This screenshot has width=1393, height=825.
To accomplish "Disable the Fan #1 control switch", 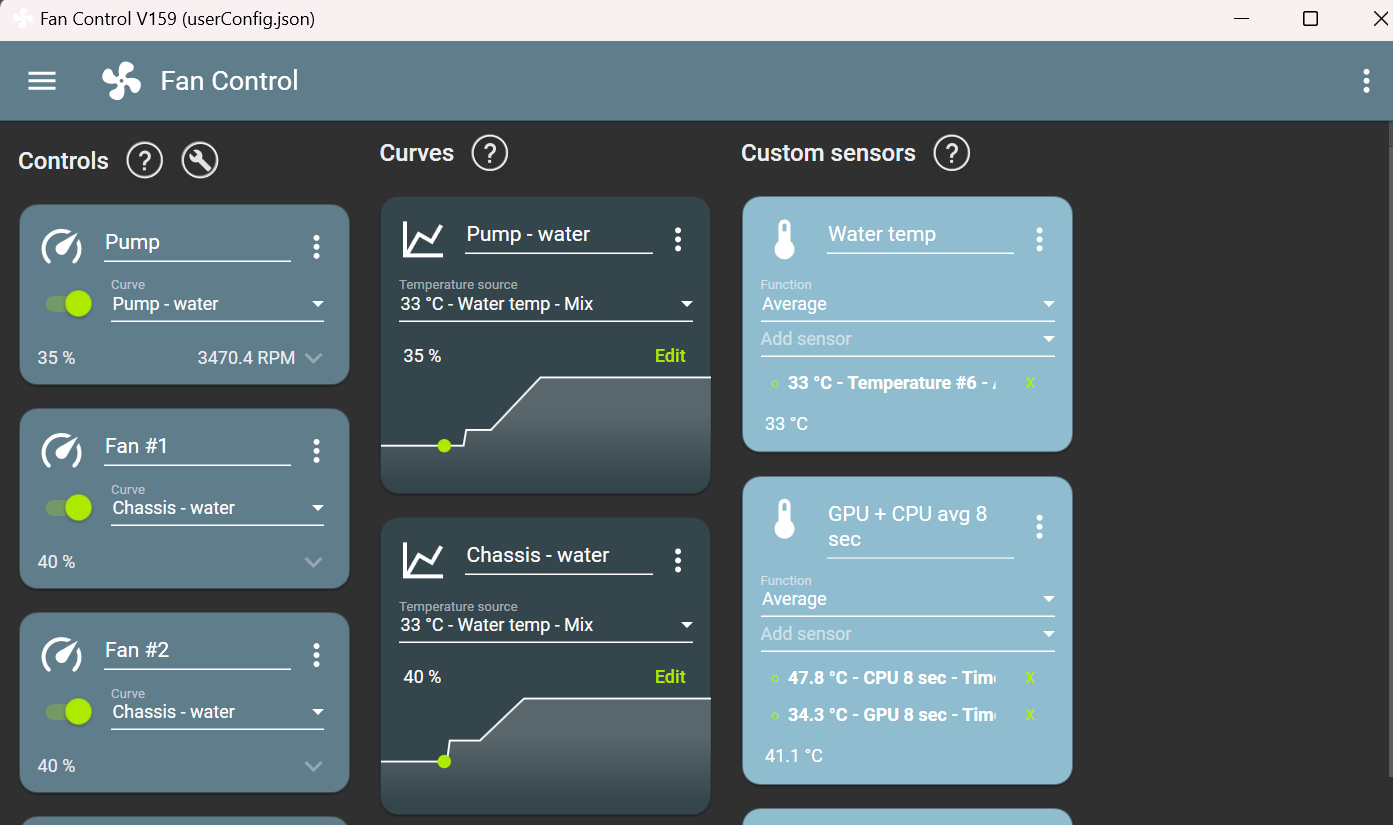I will click(70, 508).
